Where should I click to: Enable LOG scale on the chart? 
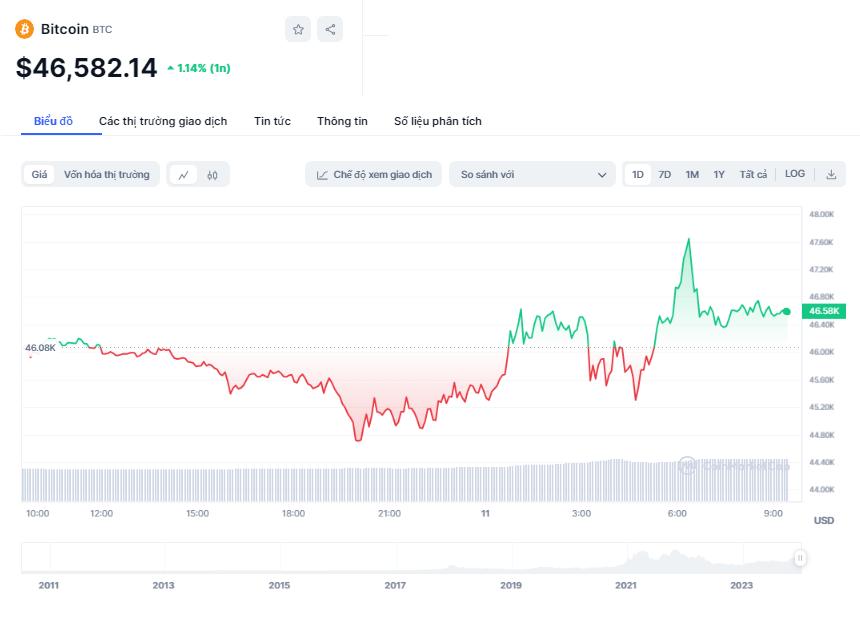click(794, 173)
